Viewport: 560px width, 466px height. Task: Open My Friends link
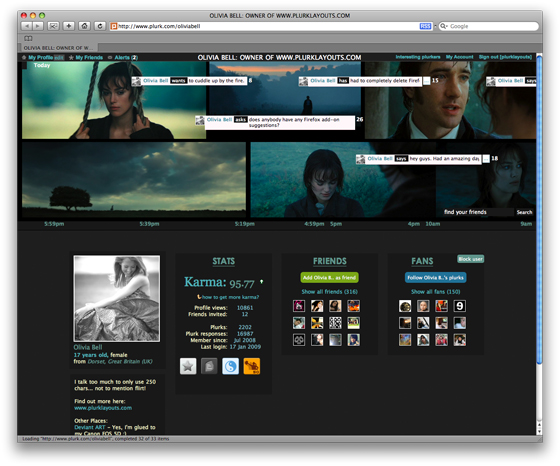click(89, 57)
